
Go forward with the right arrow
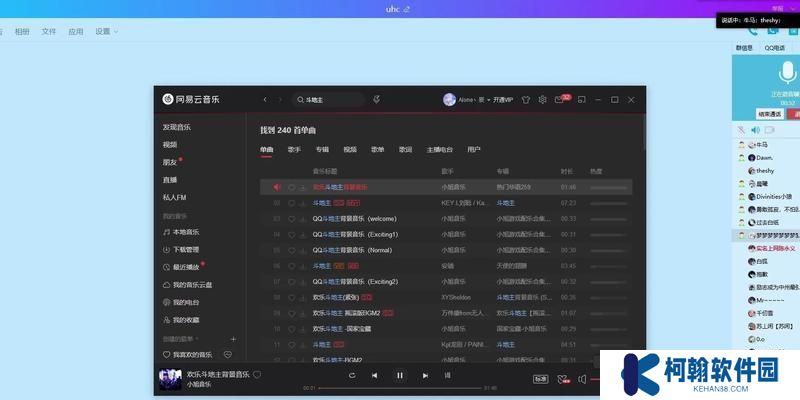tap(280, 99)
